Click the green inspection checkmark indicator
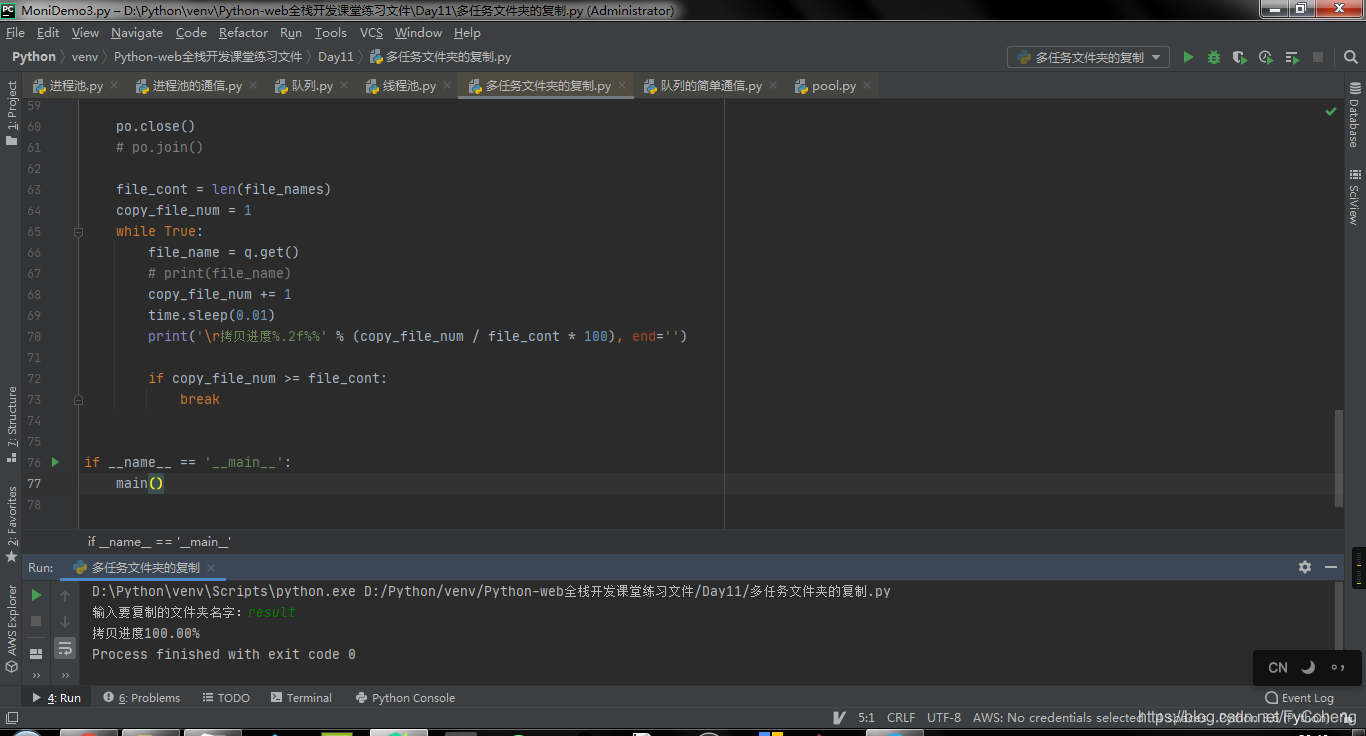 coord(1331,111)
